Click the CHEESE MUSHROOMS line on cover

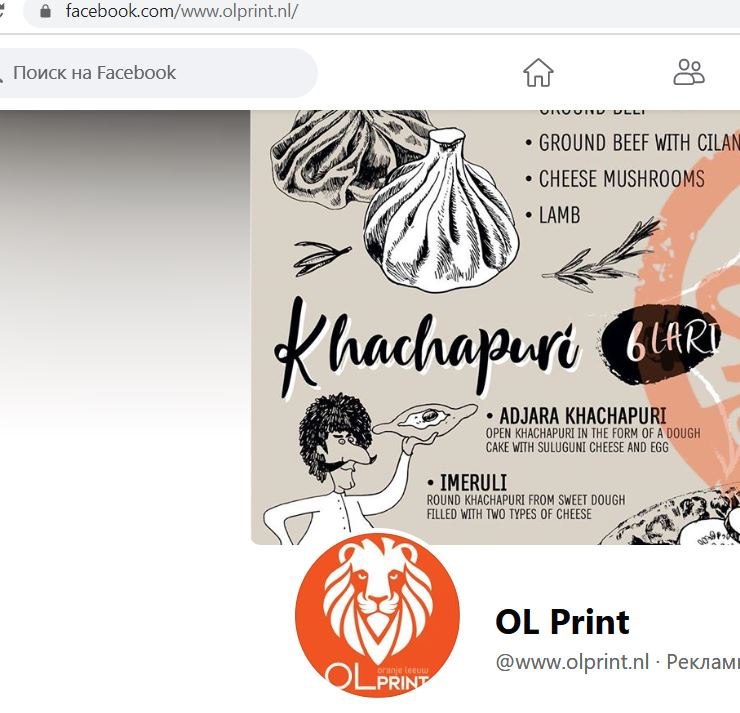click(621, 179)
